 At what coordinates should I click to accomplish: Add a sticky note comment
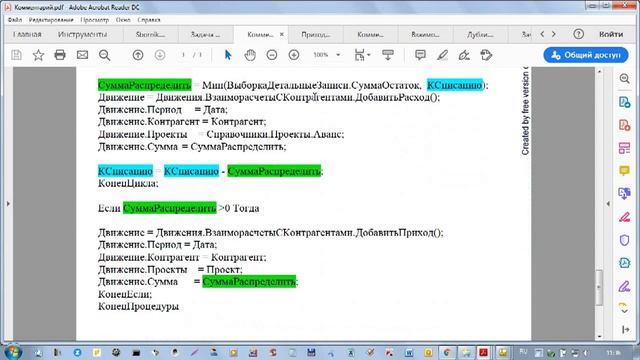(x=420, y=55)
